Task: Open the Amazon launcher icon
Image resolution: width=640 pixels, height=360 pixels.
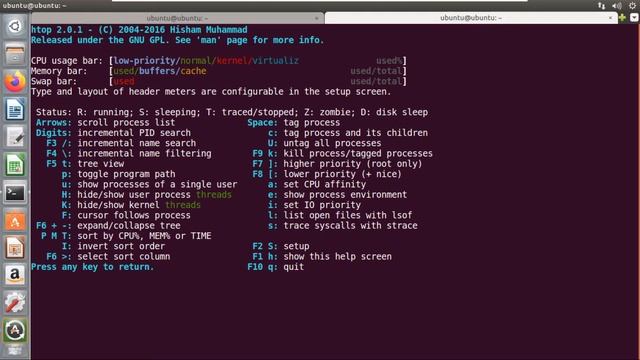Action: tap(15, 276)
